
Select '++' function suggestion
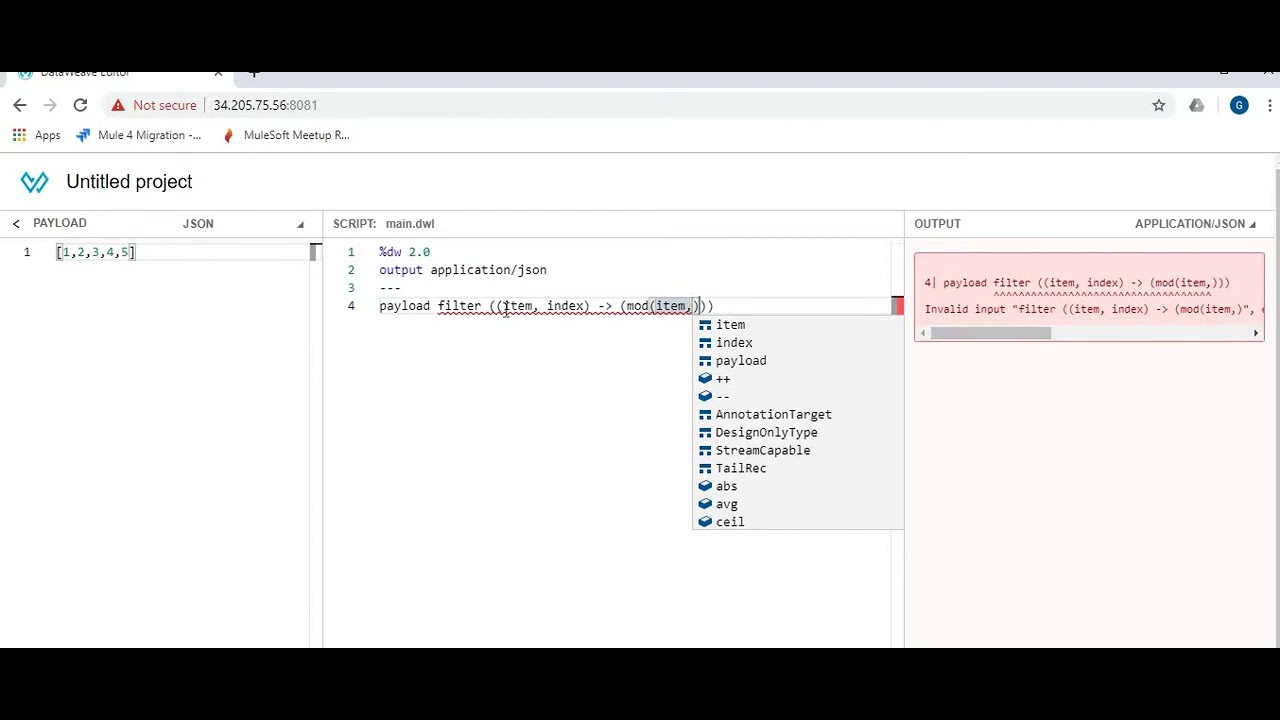click(797, 379)
